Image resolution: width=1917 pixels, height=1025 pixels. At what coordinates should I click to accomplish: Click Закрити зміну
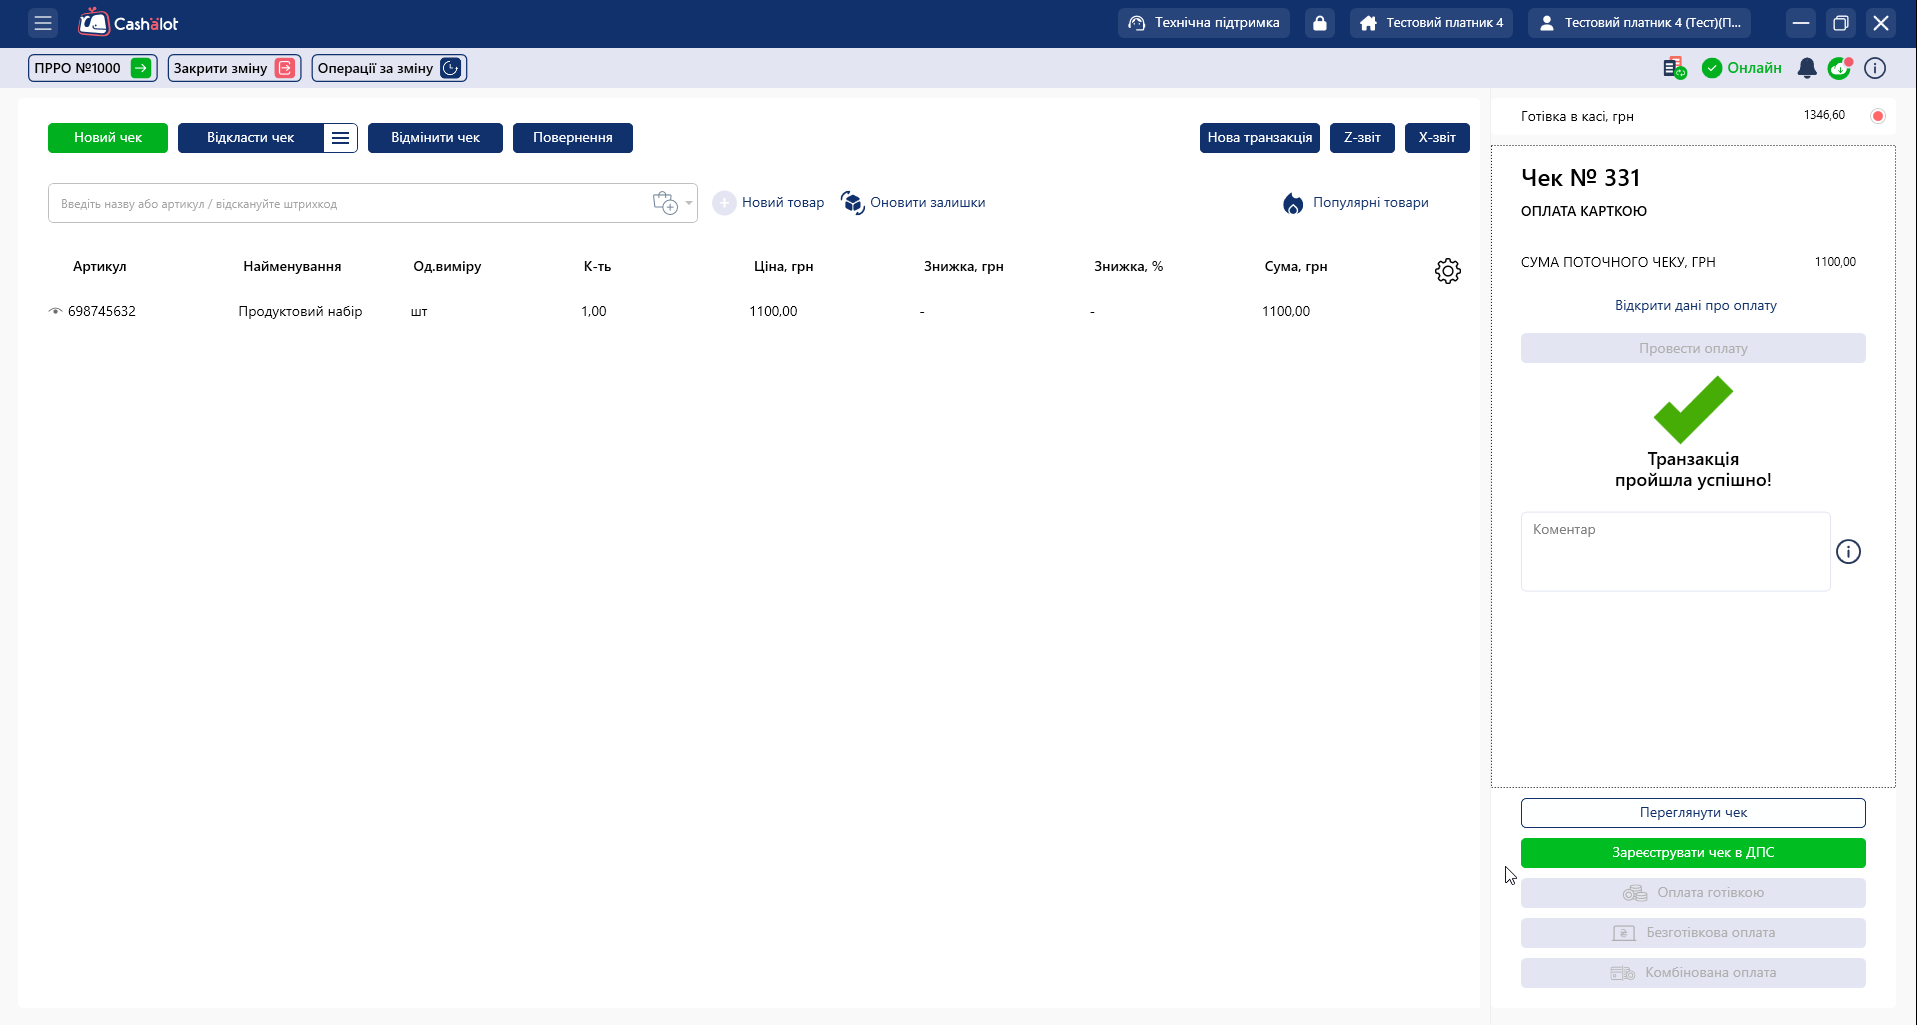point(233,68)
